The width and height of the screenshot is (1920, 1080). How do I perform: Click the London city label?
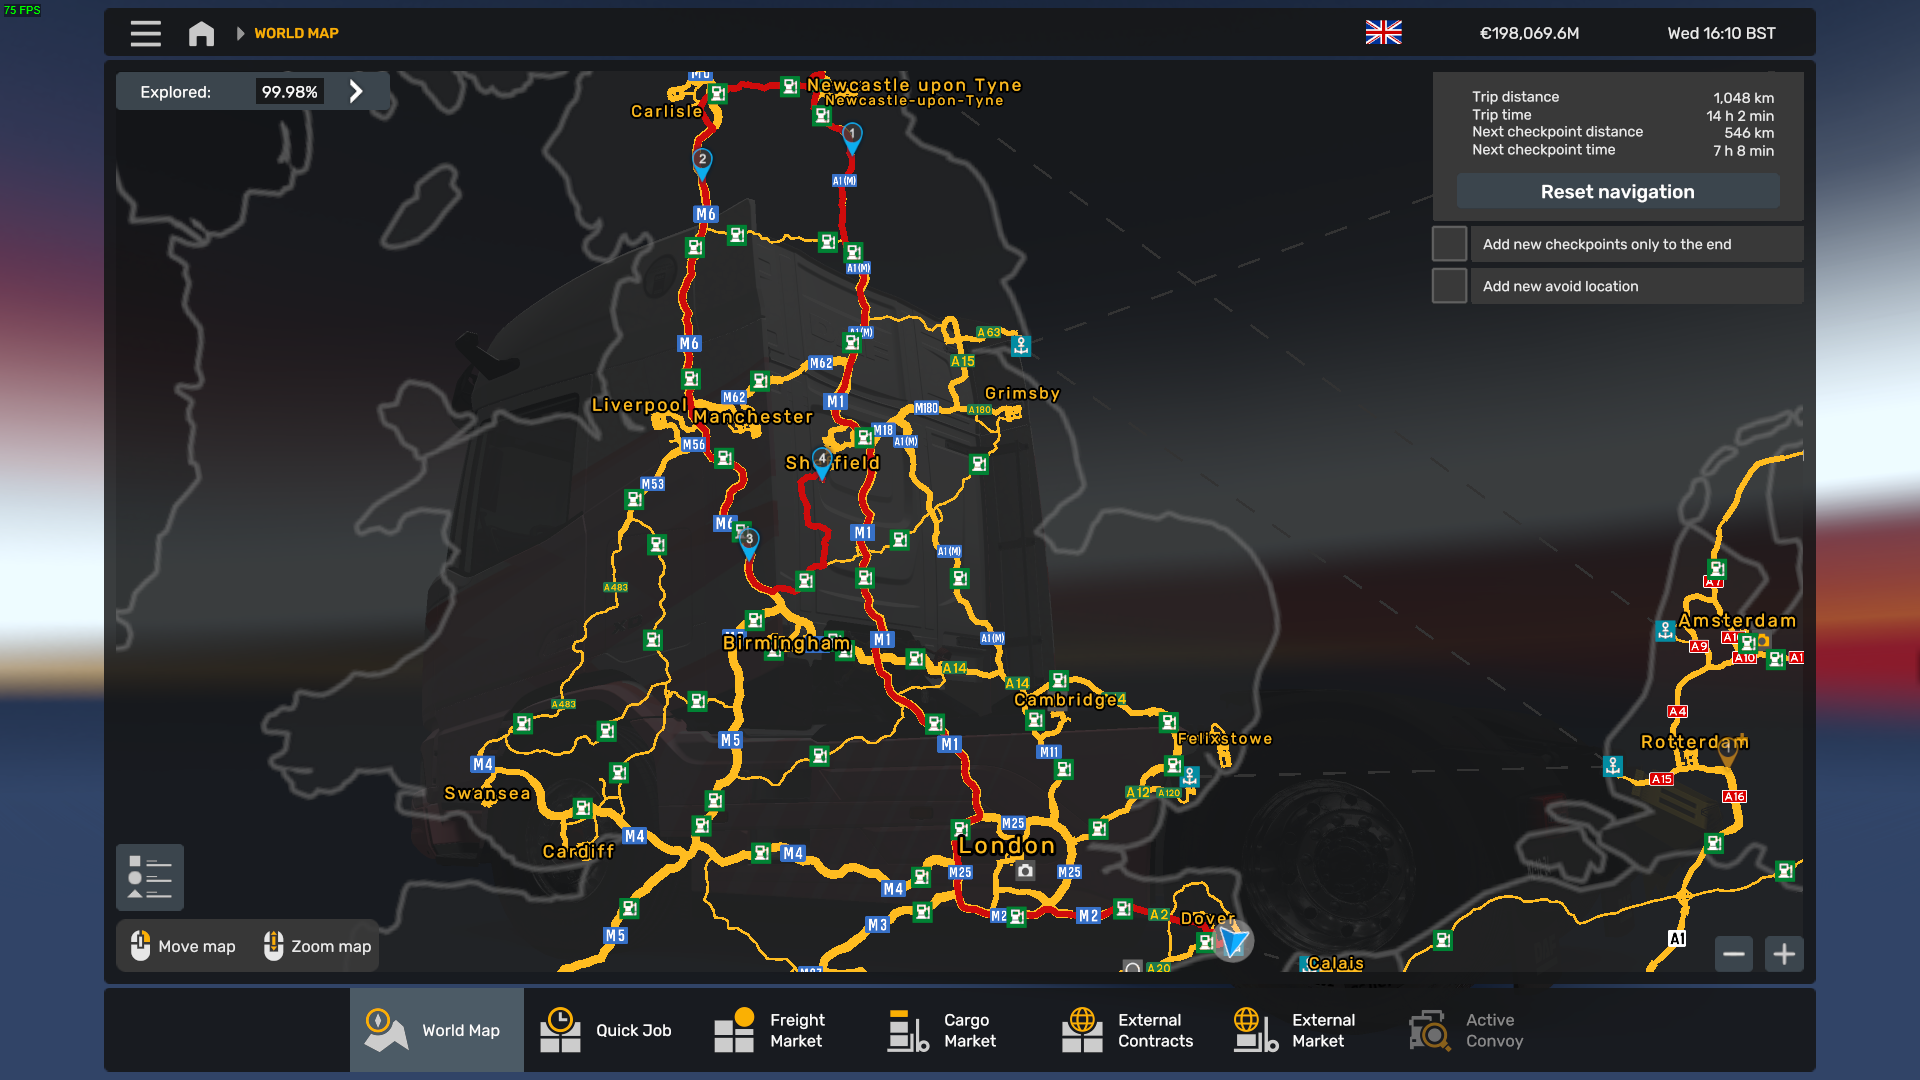tap(1006, 846)
